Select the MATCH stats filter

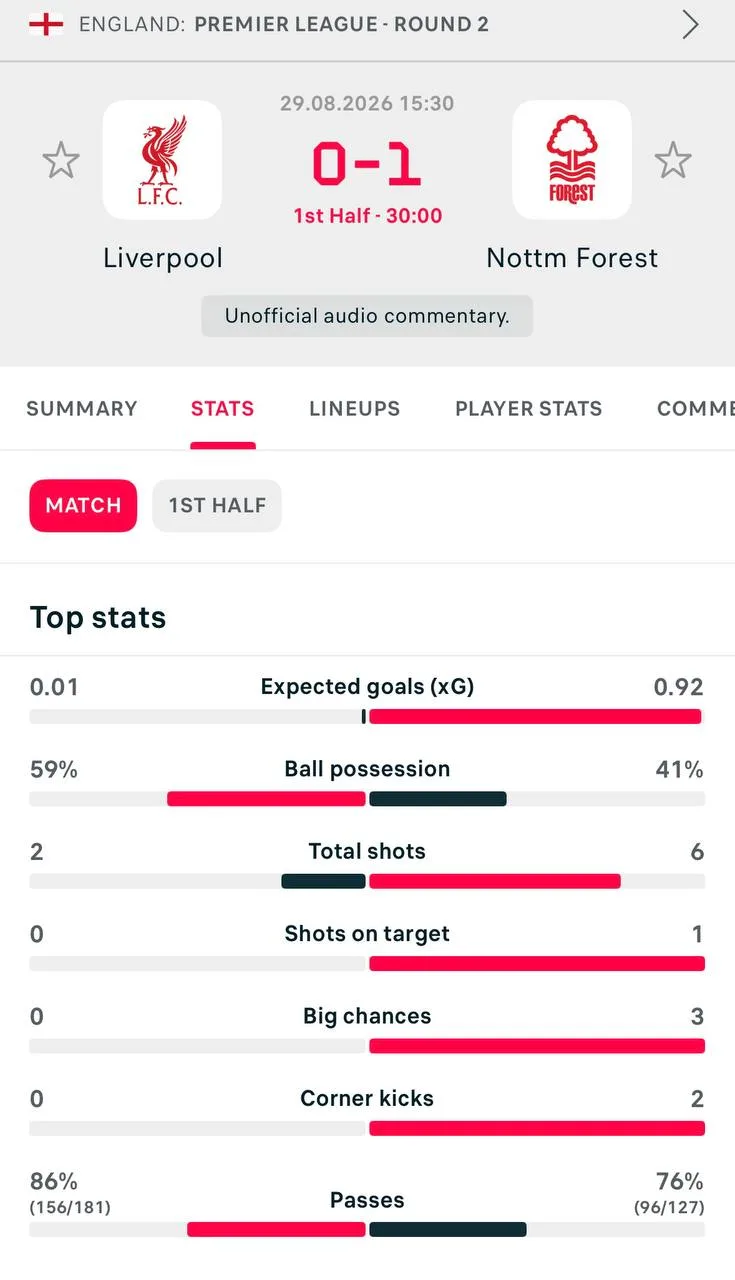pos(83,505)
